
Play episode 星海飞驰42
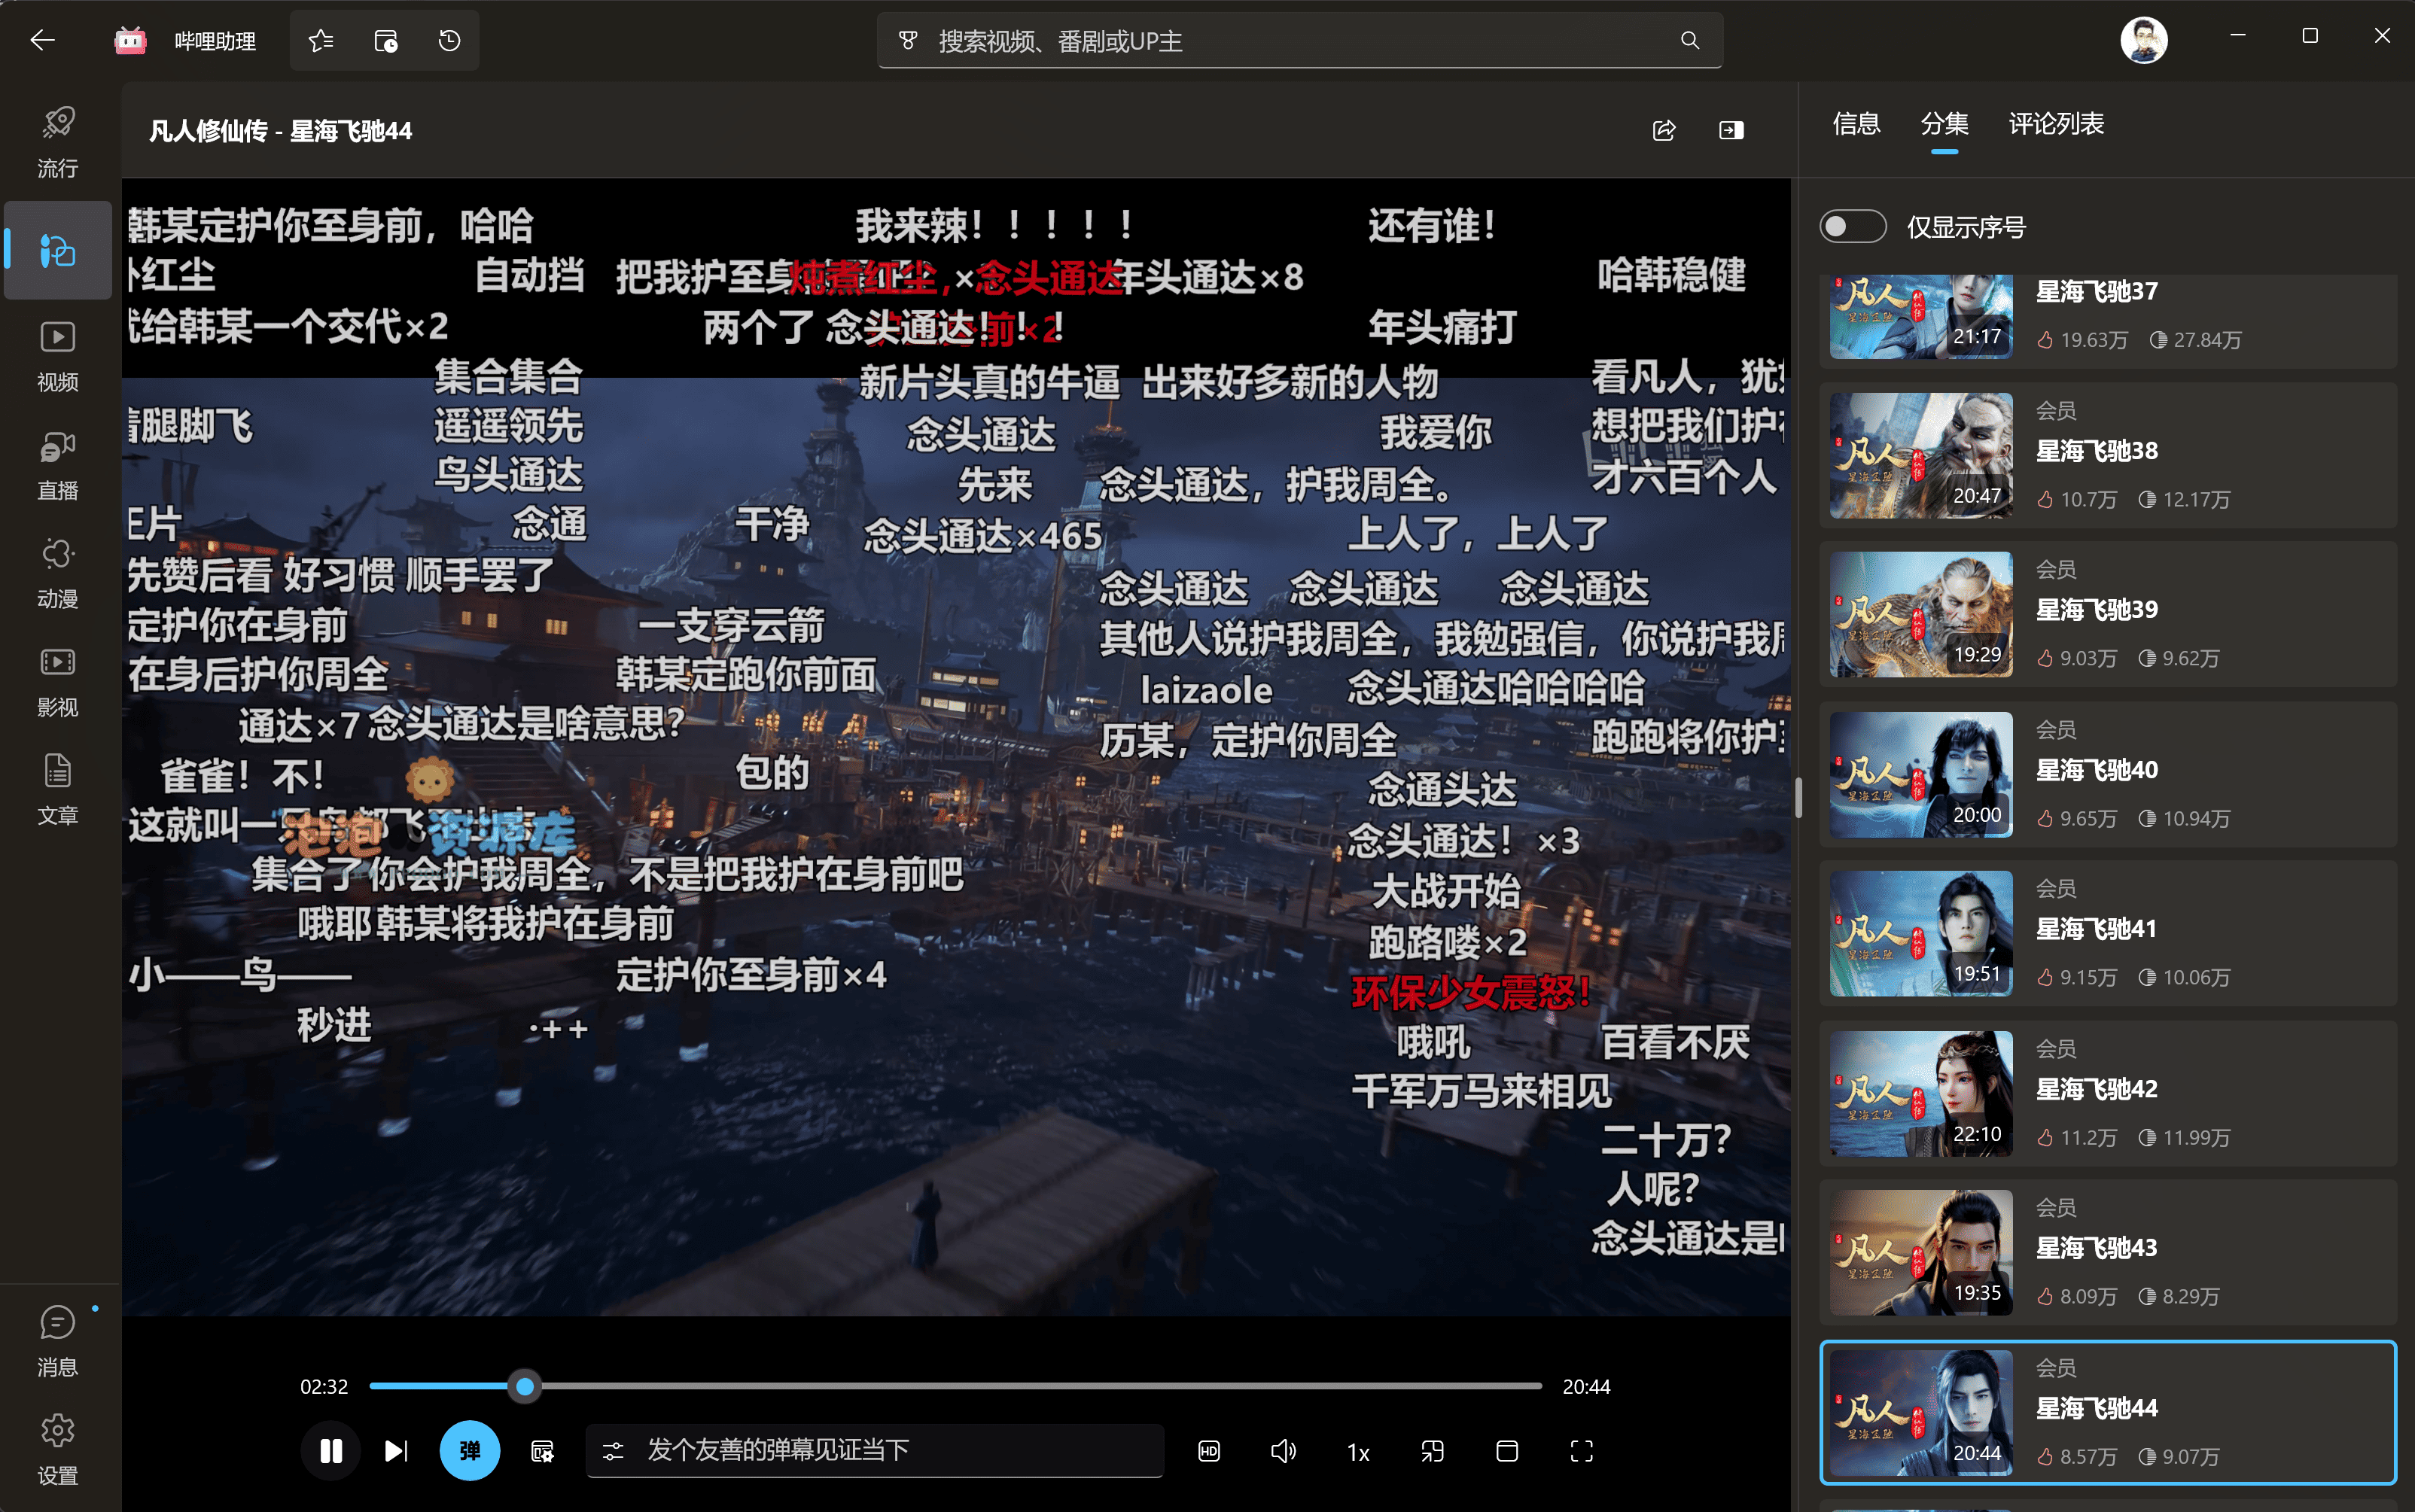2107,1094
